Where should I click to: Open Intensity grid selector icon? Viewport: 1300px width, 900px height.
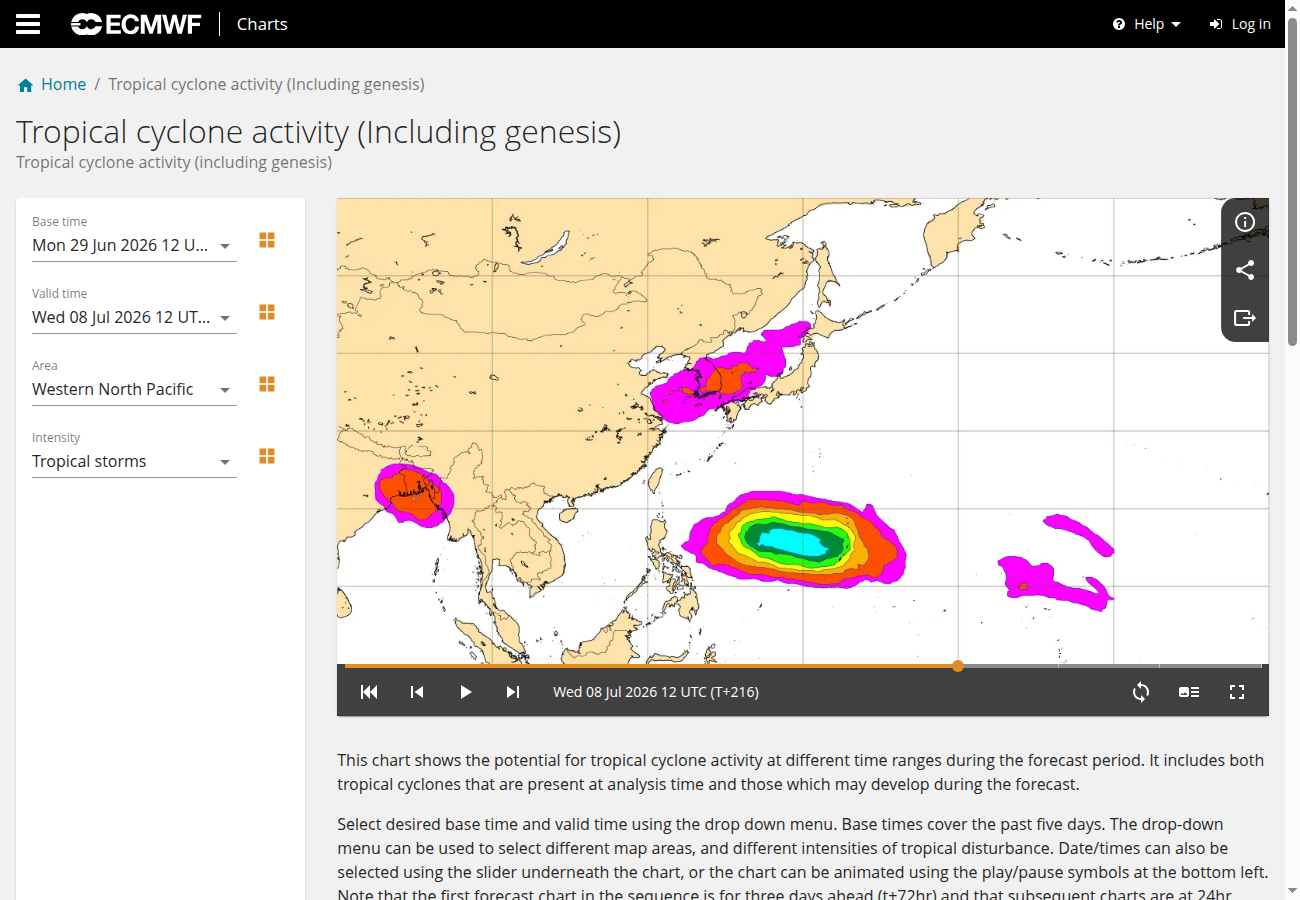[x=267, y=456]
